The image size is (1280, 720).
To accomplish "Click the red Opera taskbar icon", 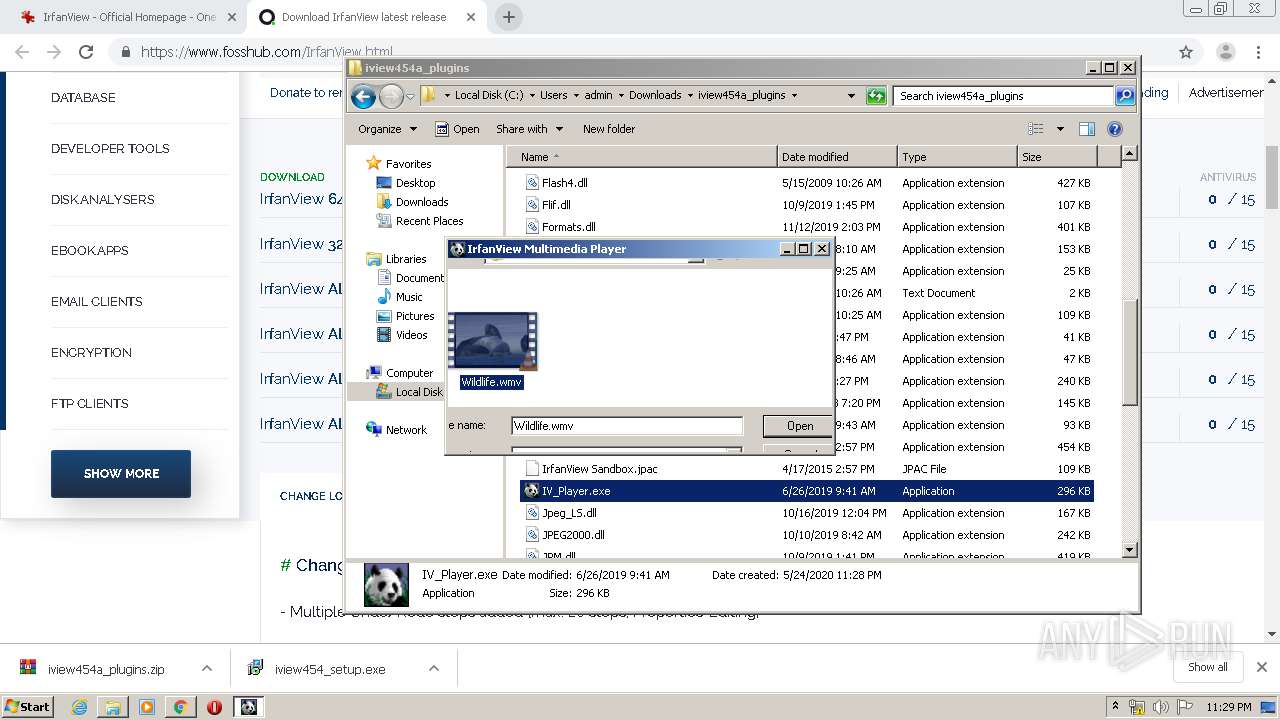I will (x=214, y=707).
